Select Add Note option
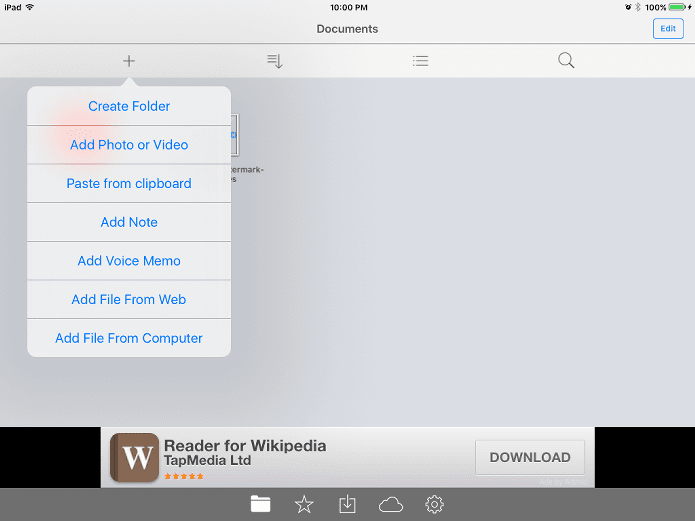The height and width of the screenshot is (521, 695). 129,222
